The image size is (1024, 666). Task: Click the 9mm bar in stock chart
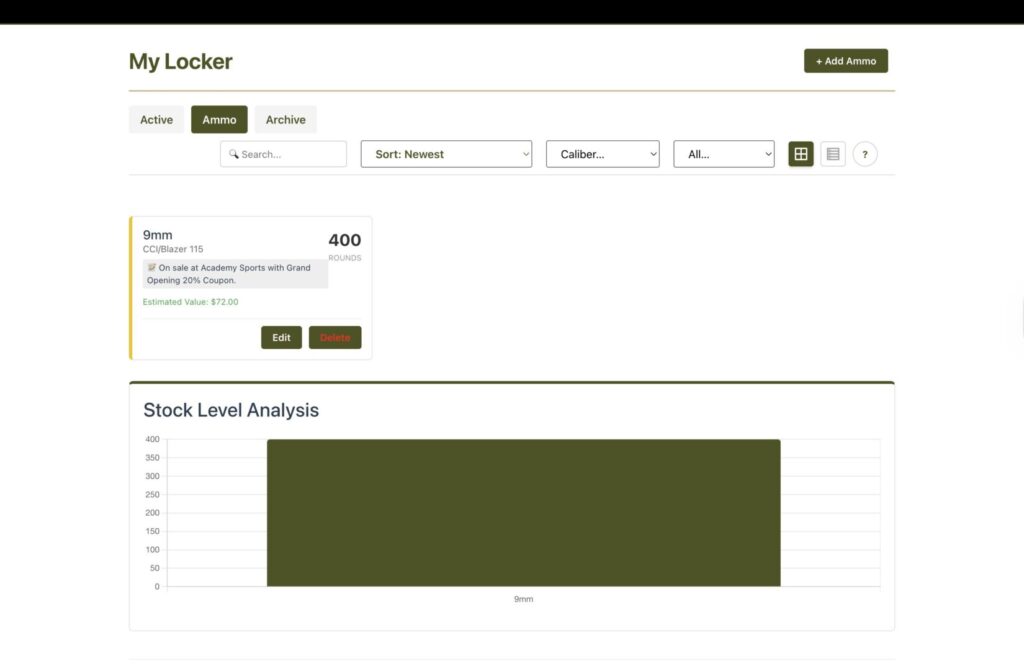click(524, 513)
